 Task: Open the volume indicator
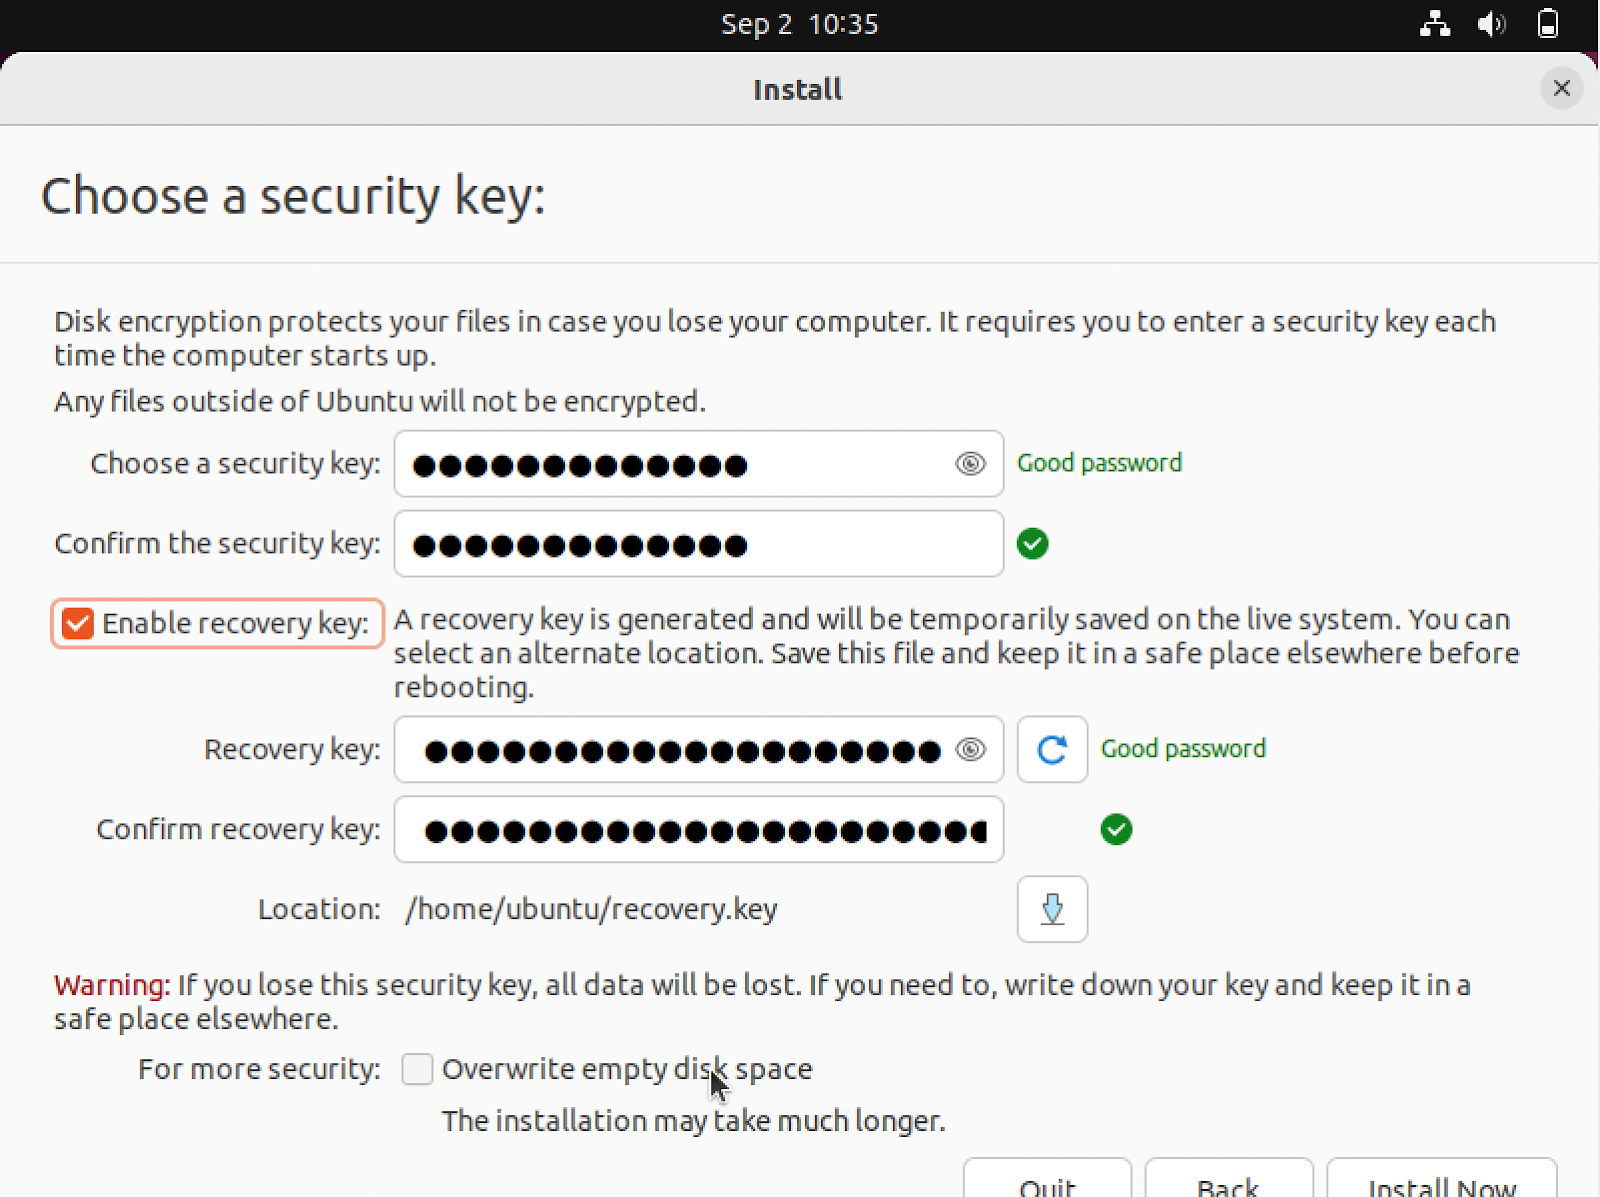click(1491, 24)
